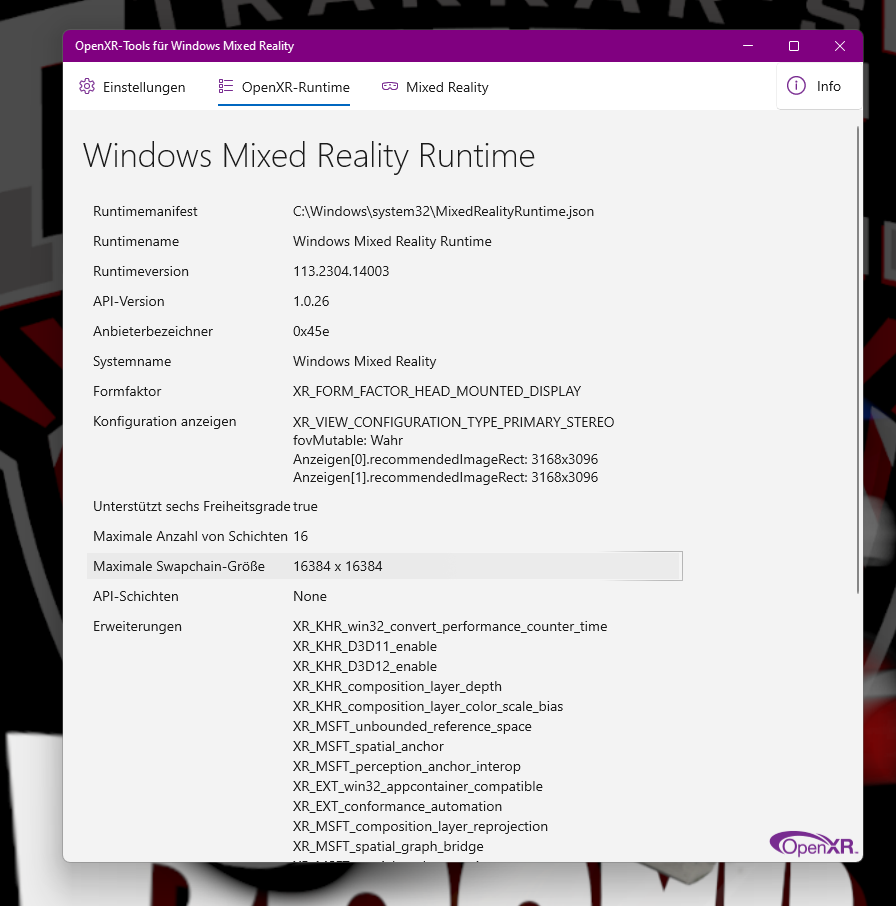The width and height of the screenshot is (896, 906).
Task: Click XR_KHR_D3D12_enable extension
Action: click(365, 666)
